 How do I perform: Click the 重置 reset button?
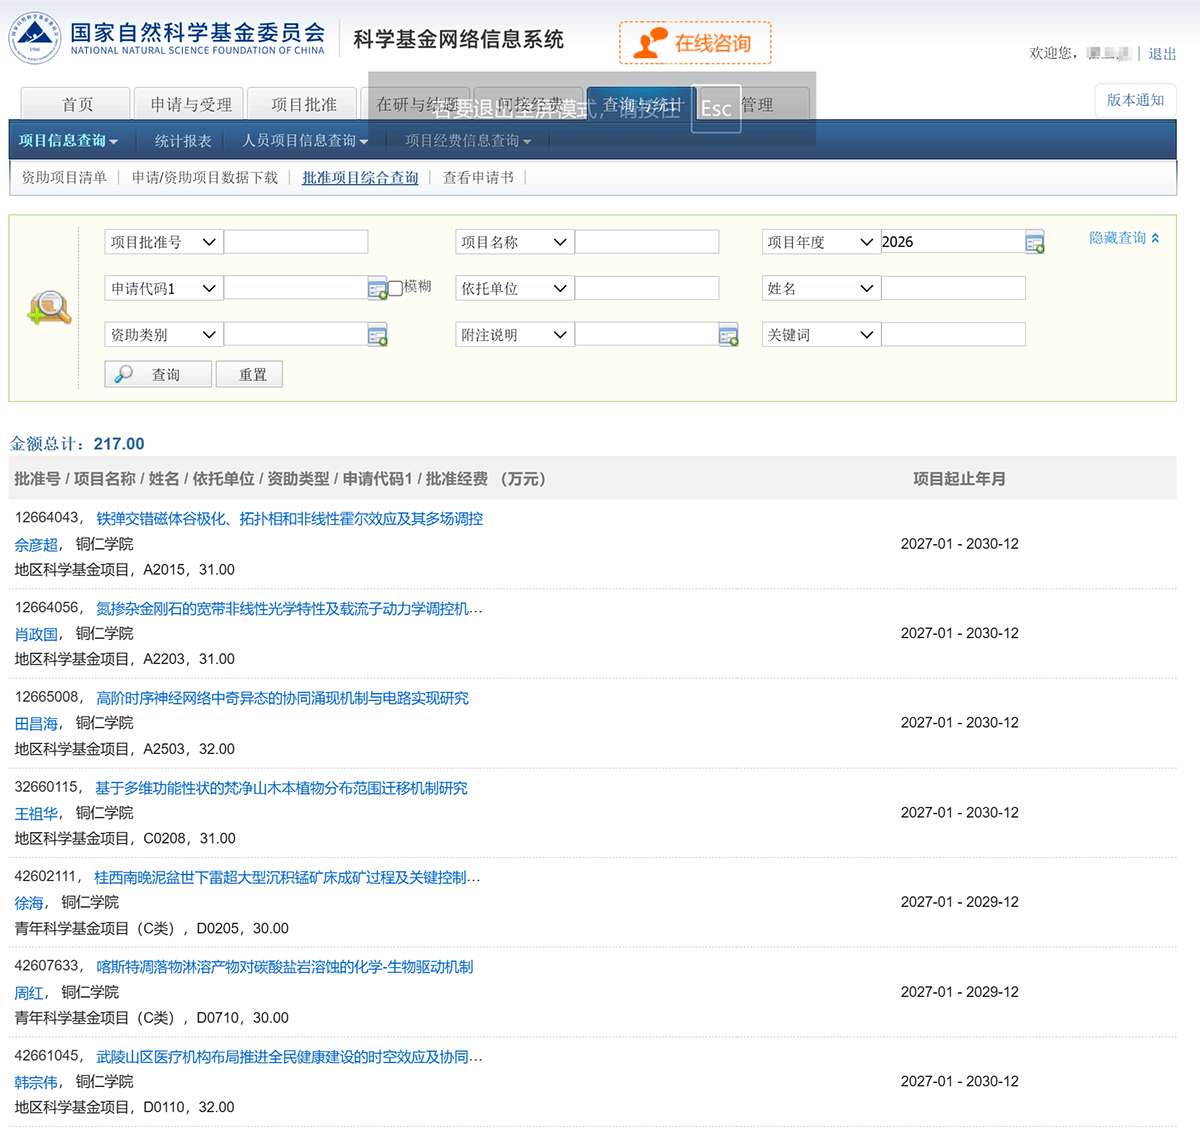[249, 374]
